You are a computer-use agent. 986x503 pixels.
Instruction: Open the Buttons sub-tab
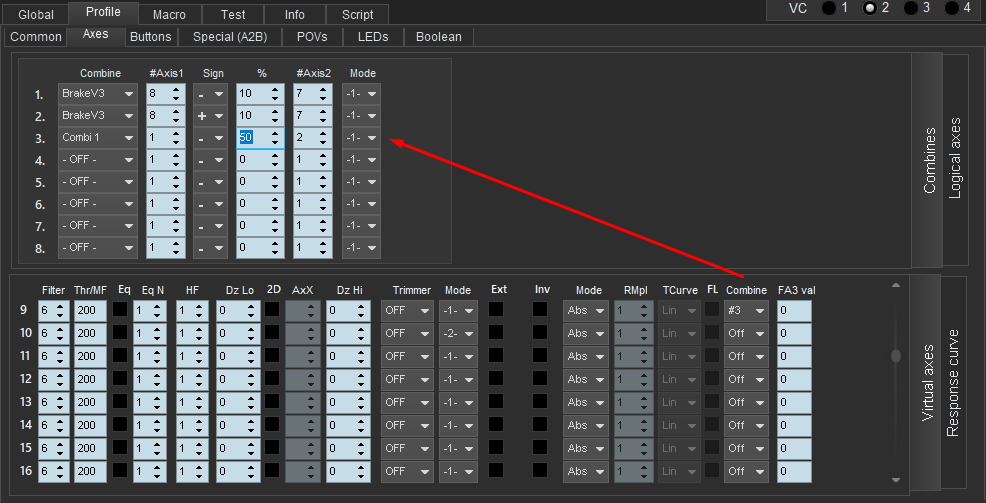pyautogui.click(x=150, y=37)
